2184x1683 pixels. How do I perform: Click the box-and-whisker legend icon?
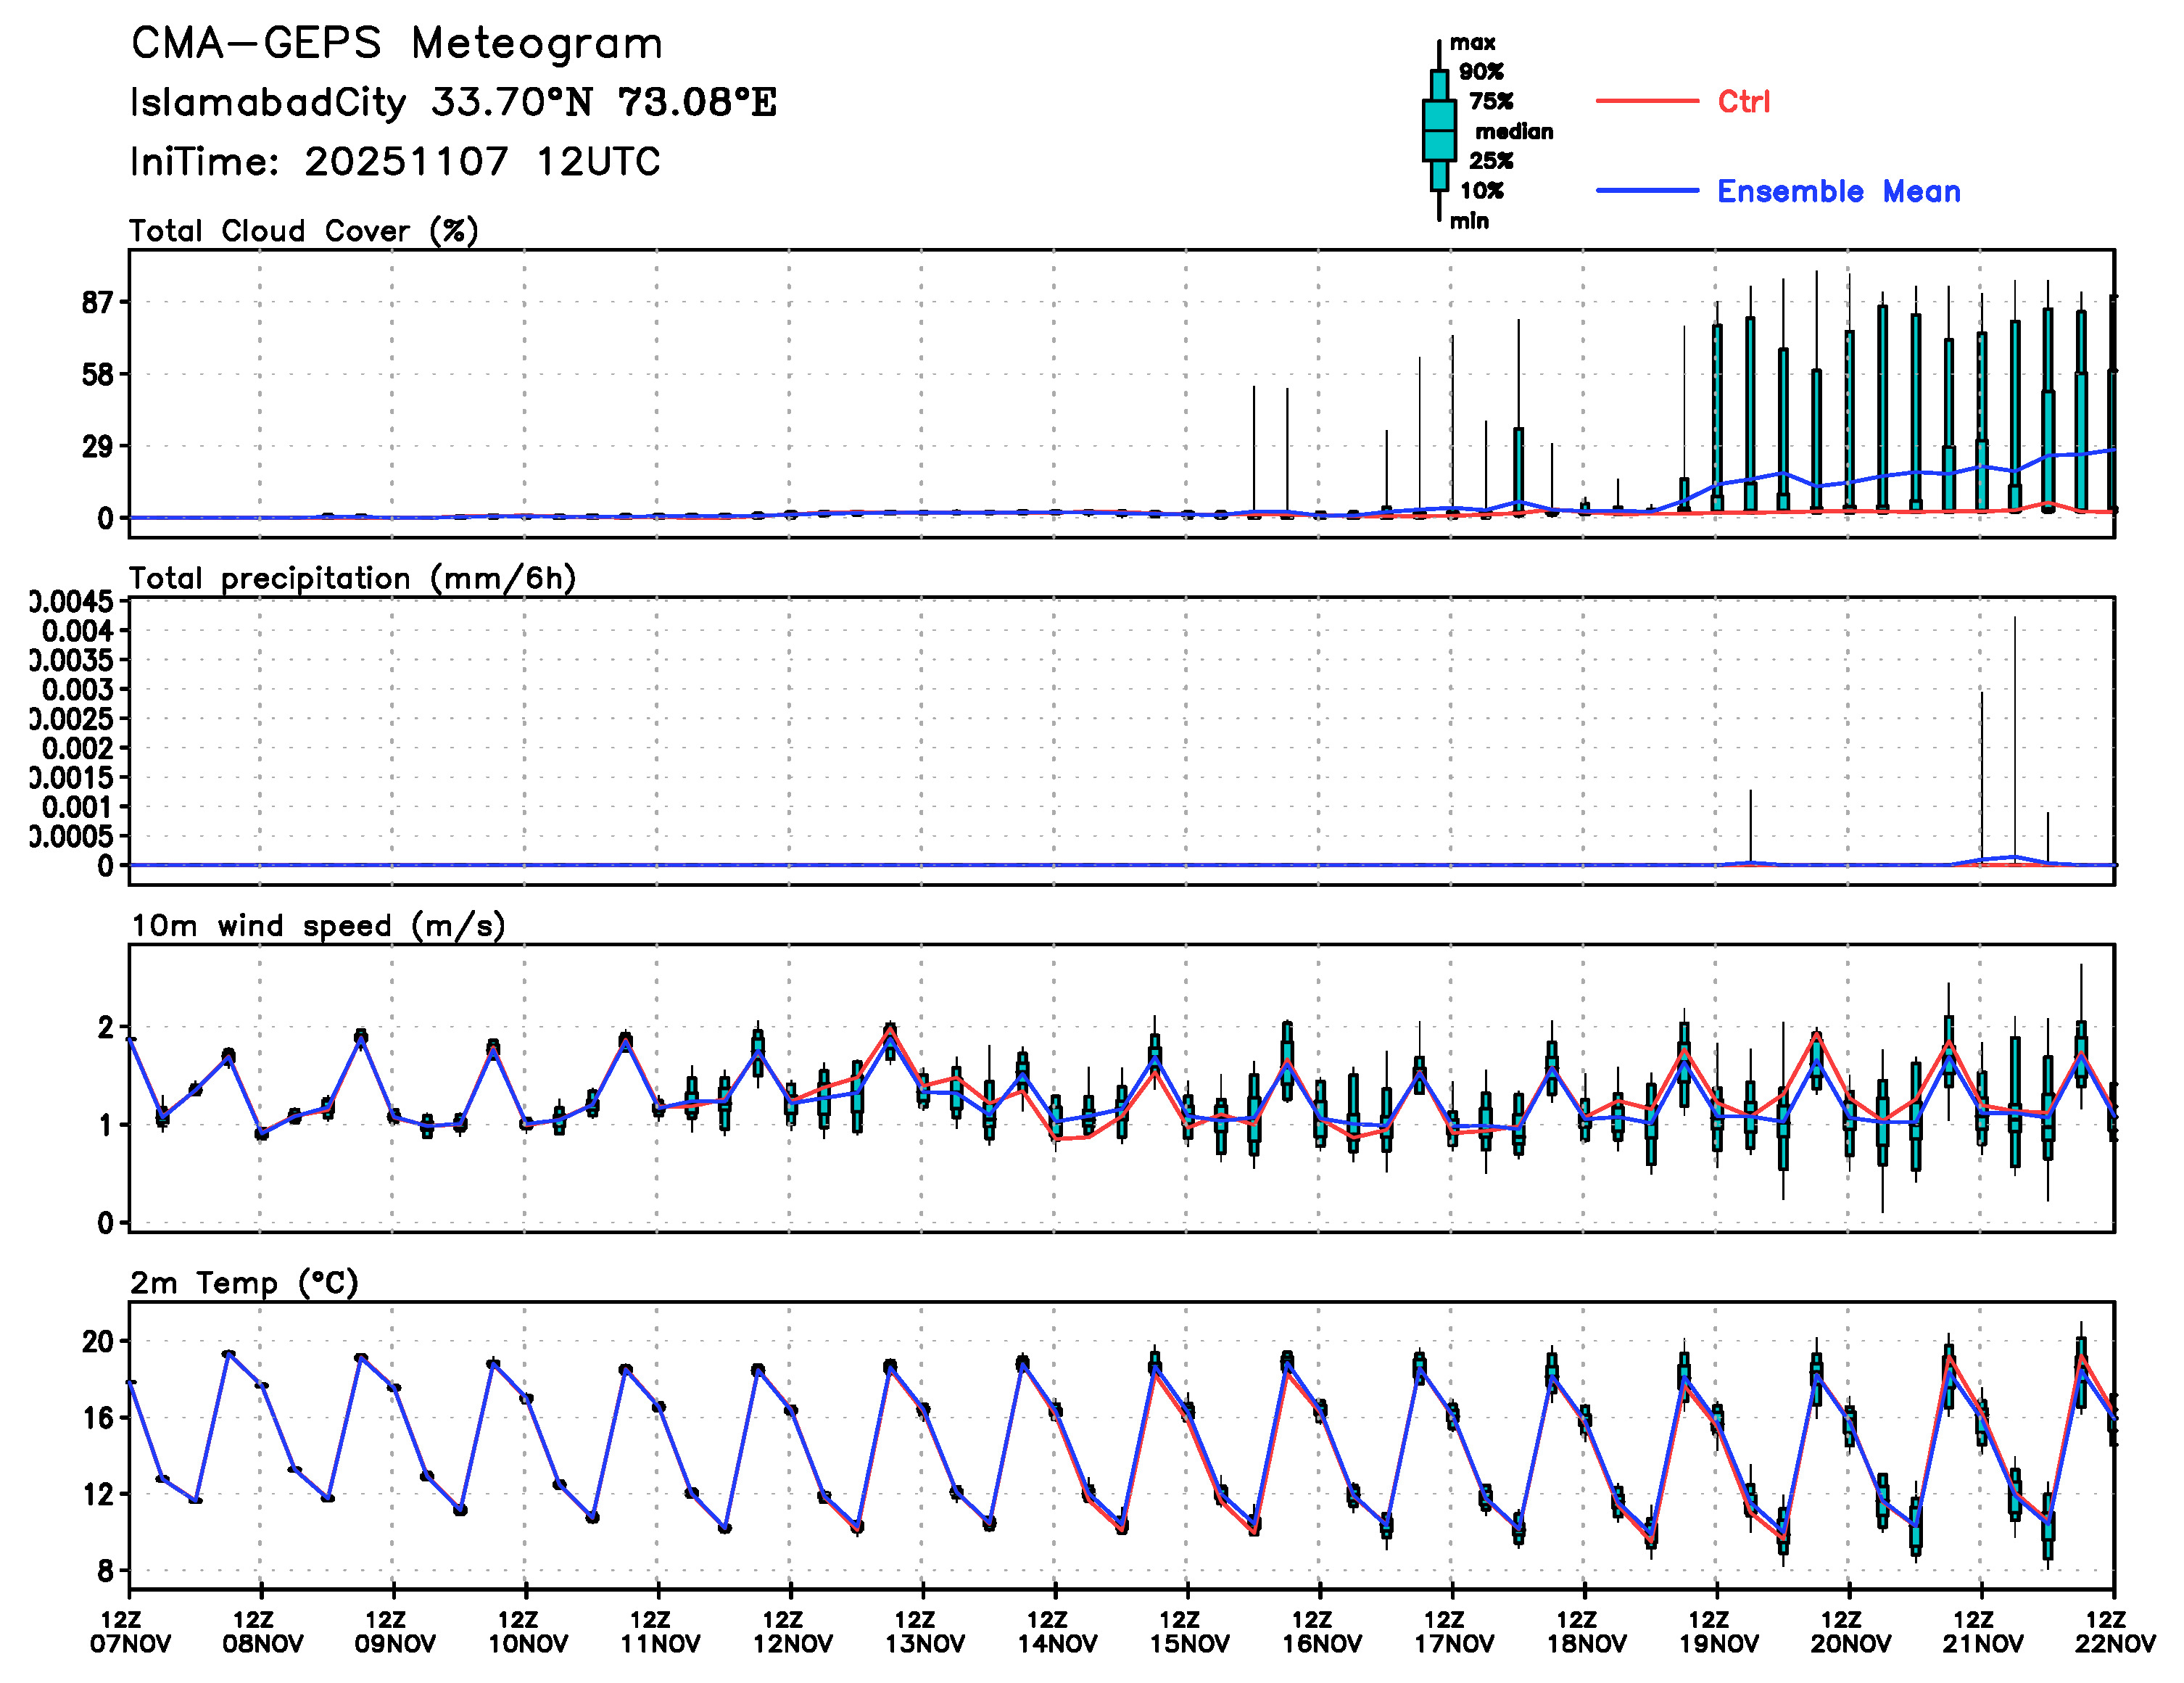coord(1439,130)
